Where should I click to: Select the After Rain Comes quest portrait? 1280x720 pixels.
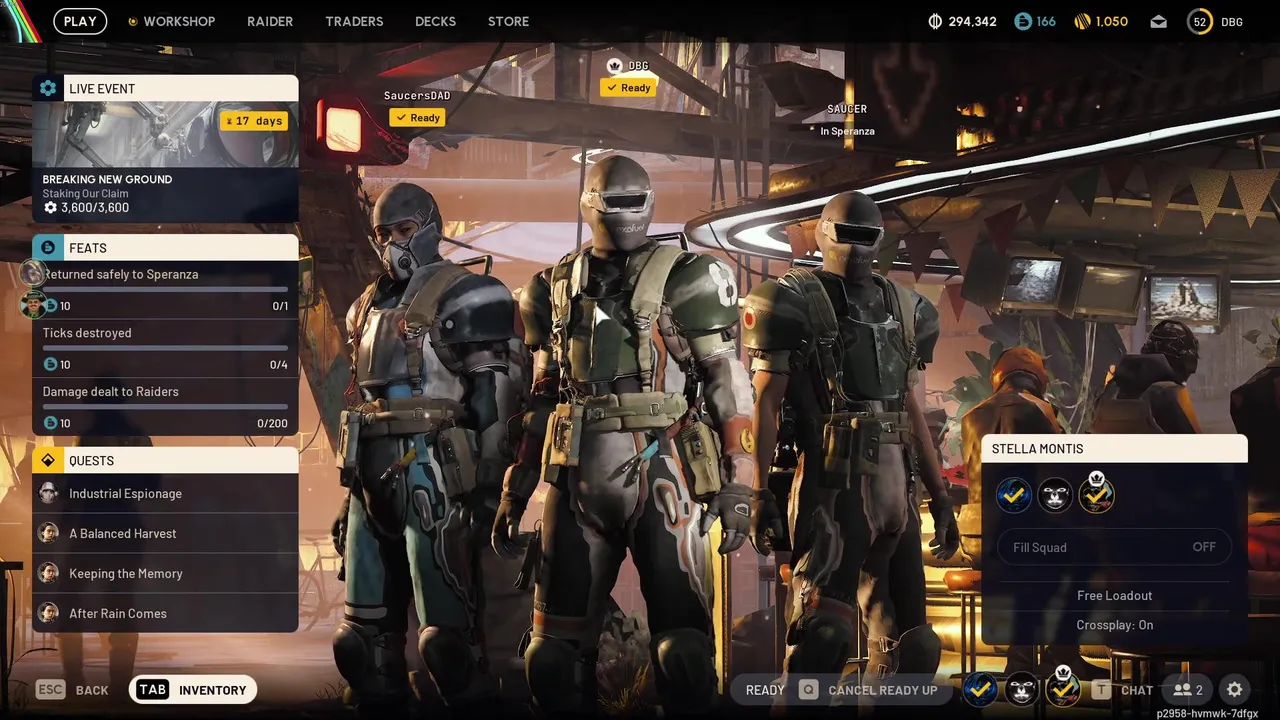tap(48, 613)
